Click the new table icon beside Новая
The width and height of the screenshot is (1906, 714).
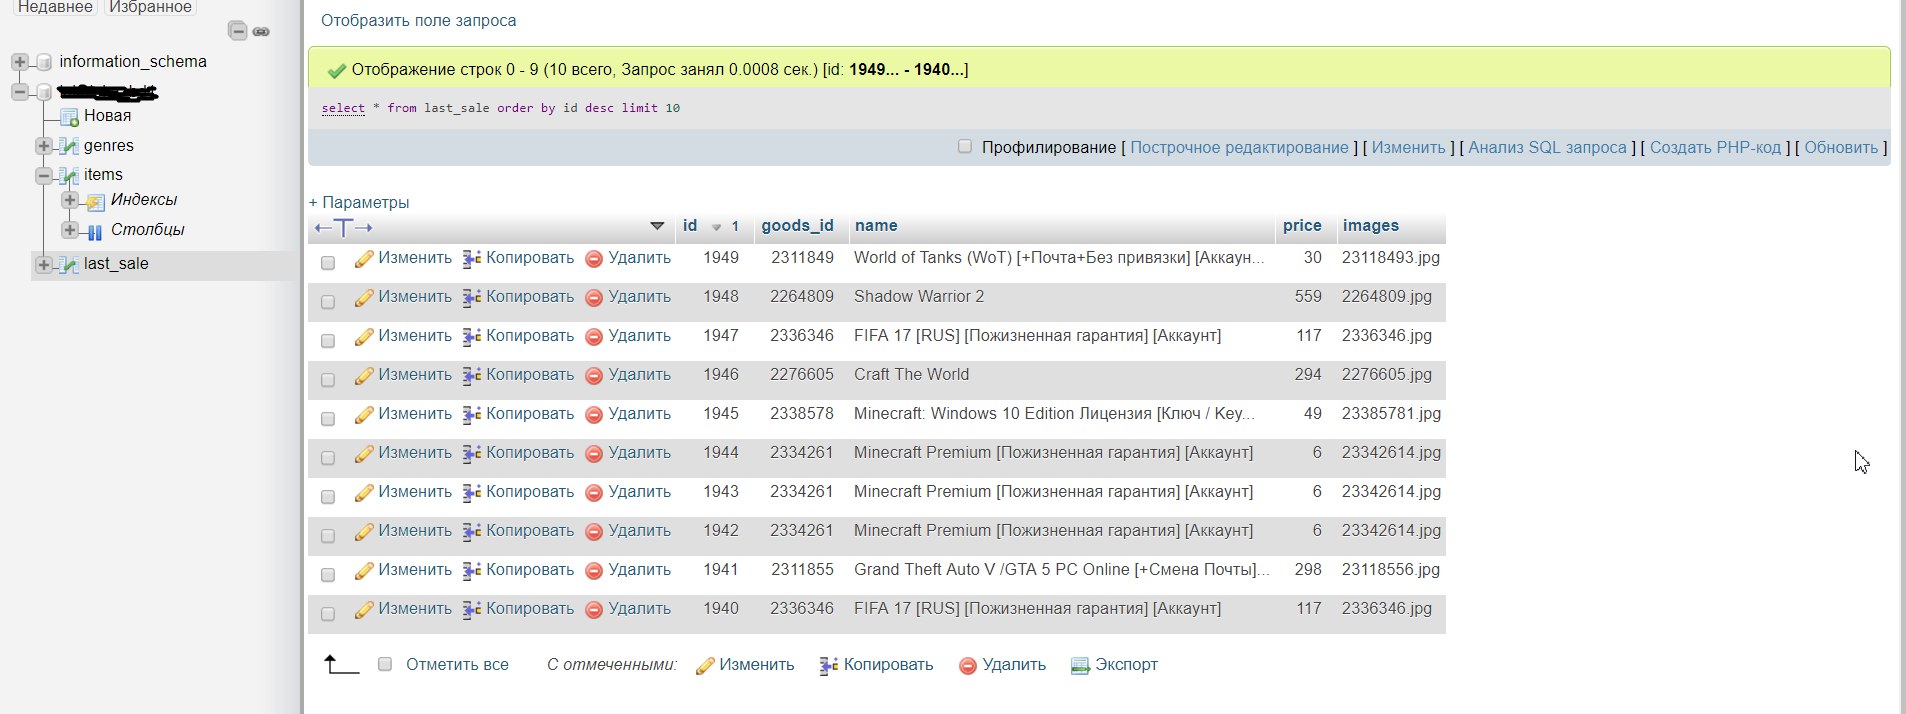click(x=69, y=117)
